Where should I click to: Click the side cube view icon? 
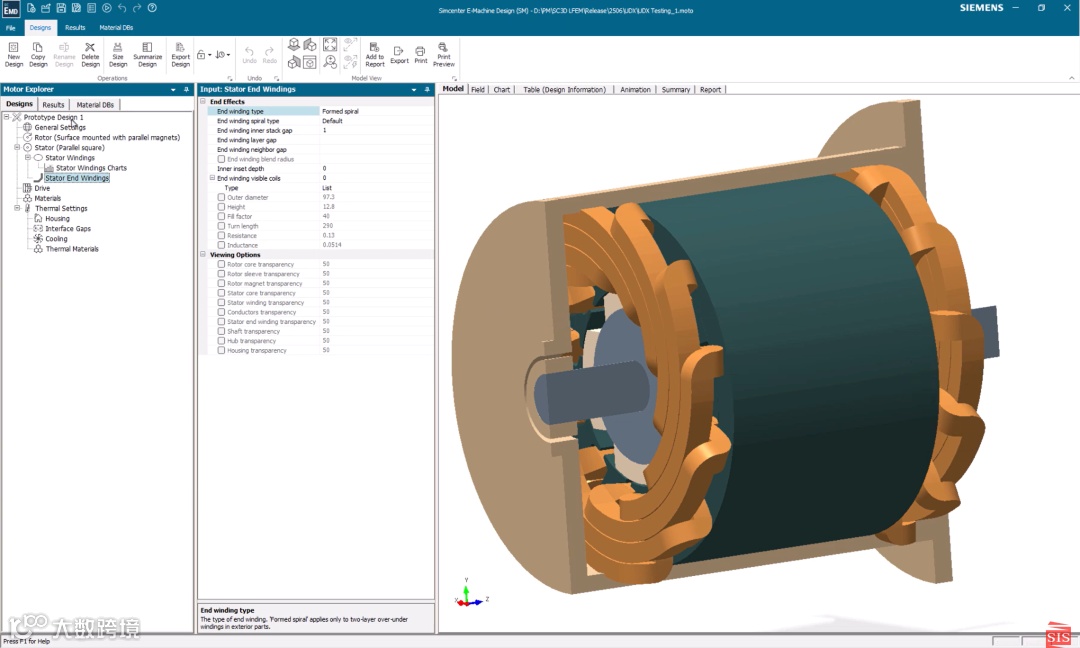coord(294,62)
